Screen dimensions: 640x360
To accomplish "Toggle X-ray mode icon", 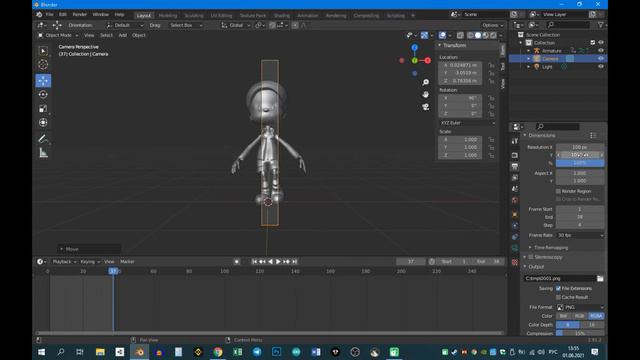I will pos(460,36).
